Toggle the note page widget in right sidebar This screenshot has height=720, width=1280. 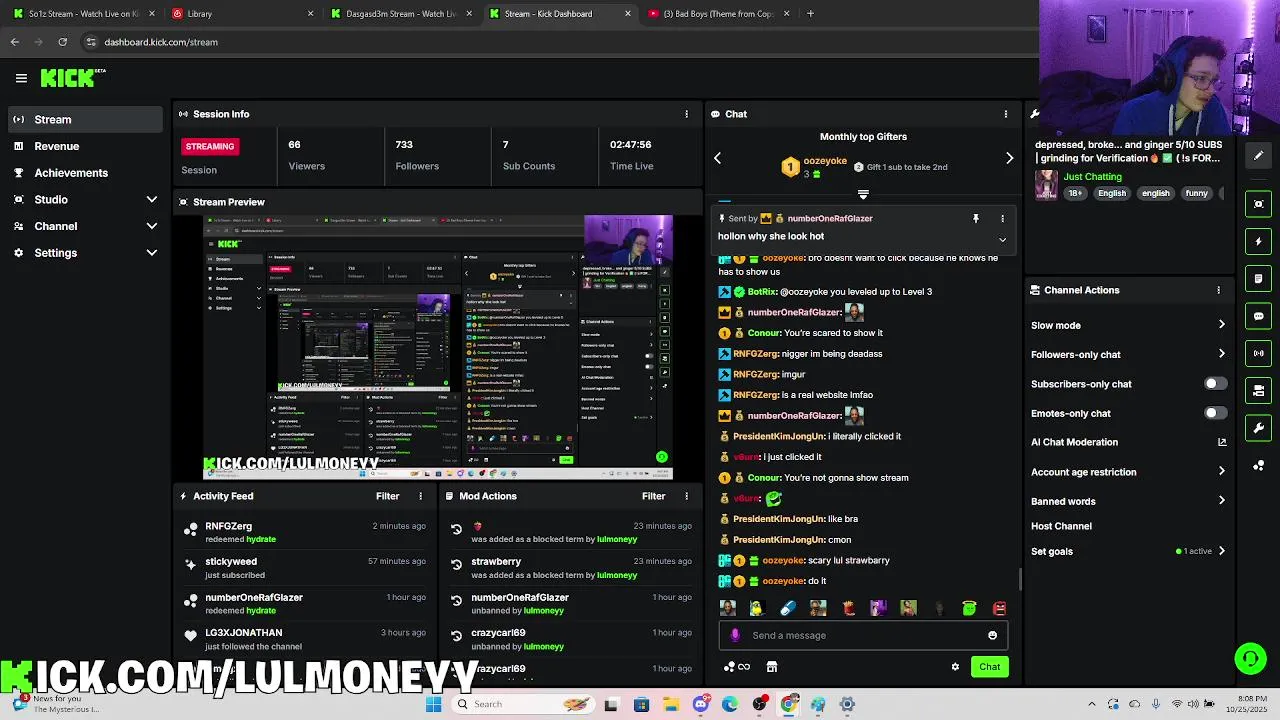1258,278
